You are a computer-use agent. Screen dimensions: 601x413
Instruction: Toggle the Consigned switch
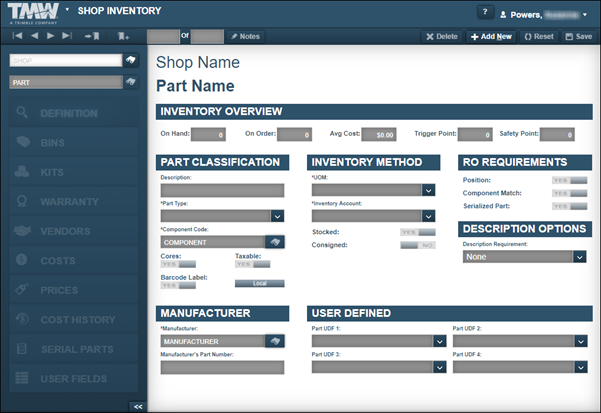[418, 245]
